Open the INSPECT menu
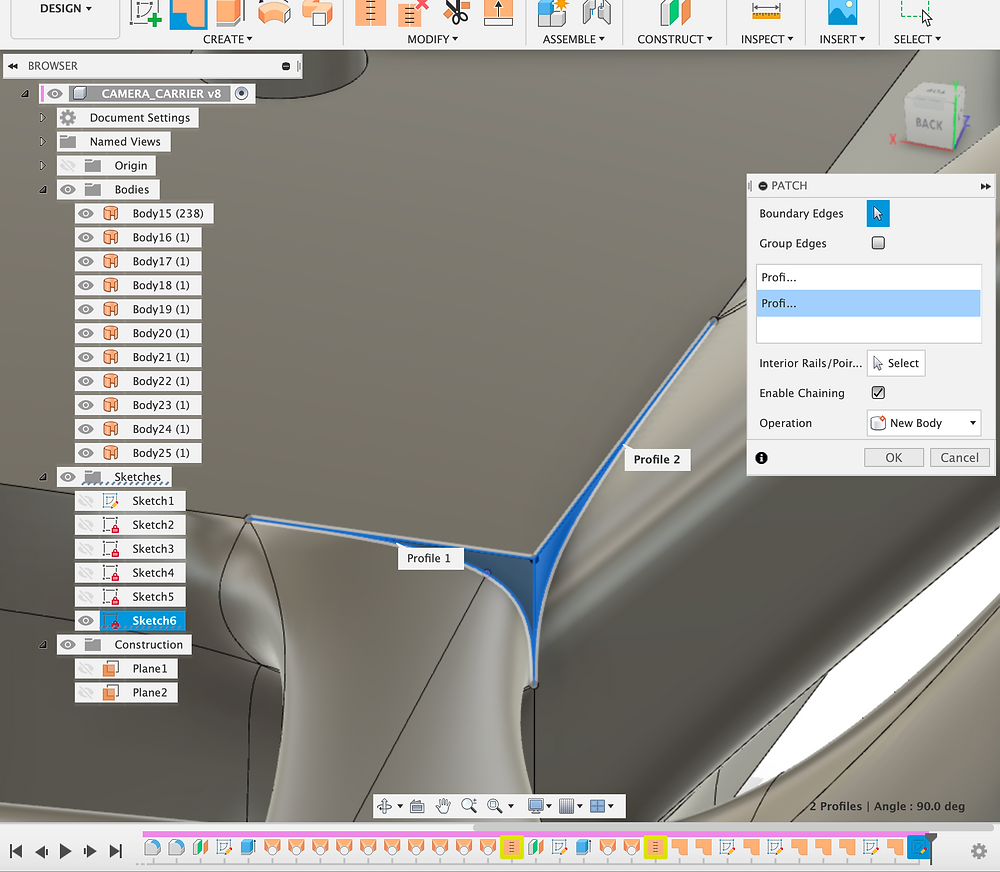This screenshot has width=1000, height=872. coord(767,39)
